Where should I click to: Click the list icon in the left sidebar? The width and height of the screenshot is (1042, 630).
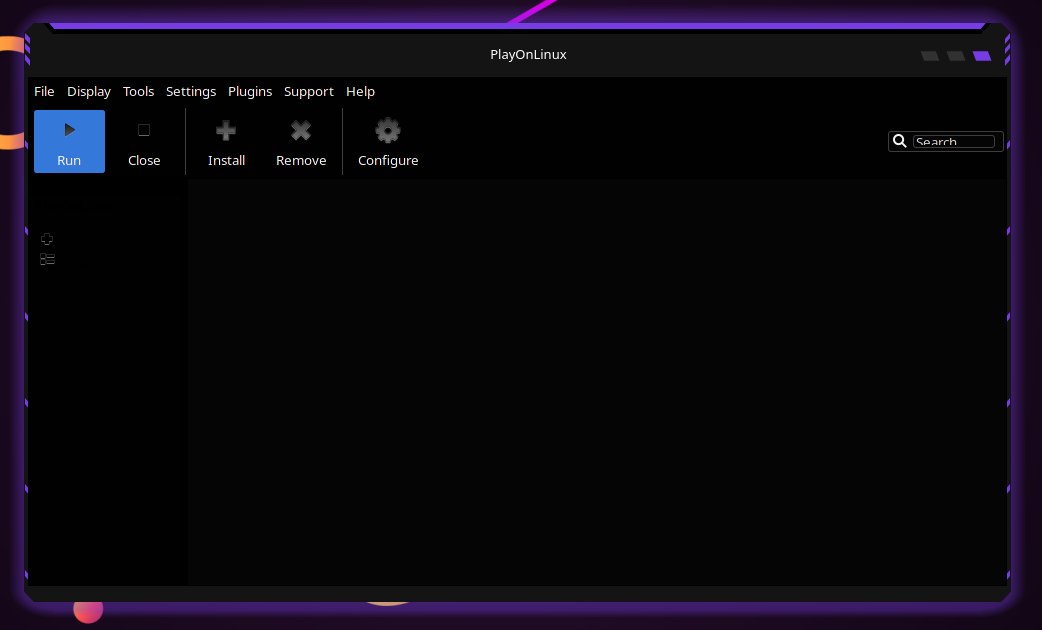[47, 259]
